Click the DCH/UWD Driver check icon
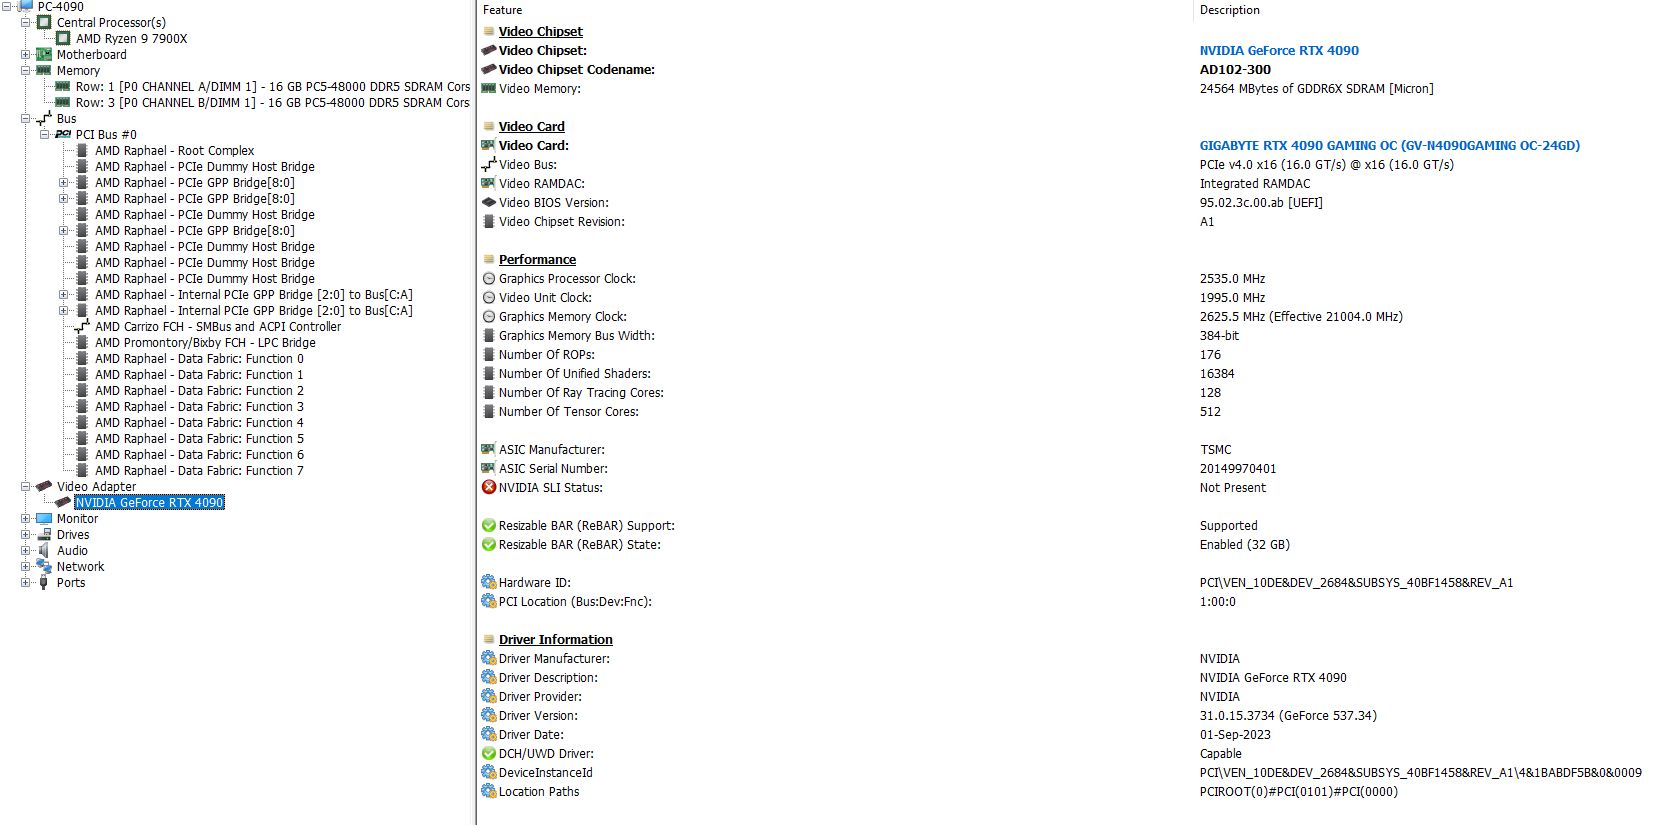Viewport: 1663px width, 825px height. (x=489, y=753)
